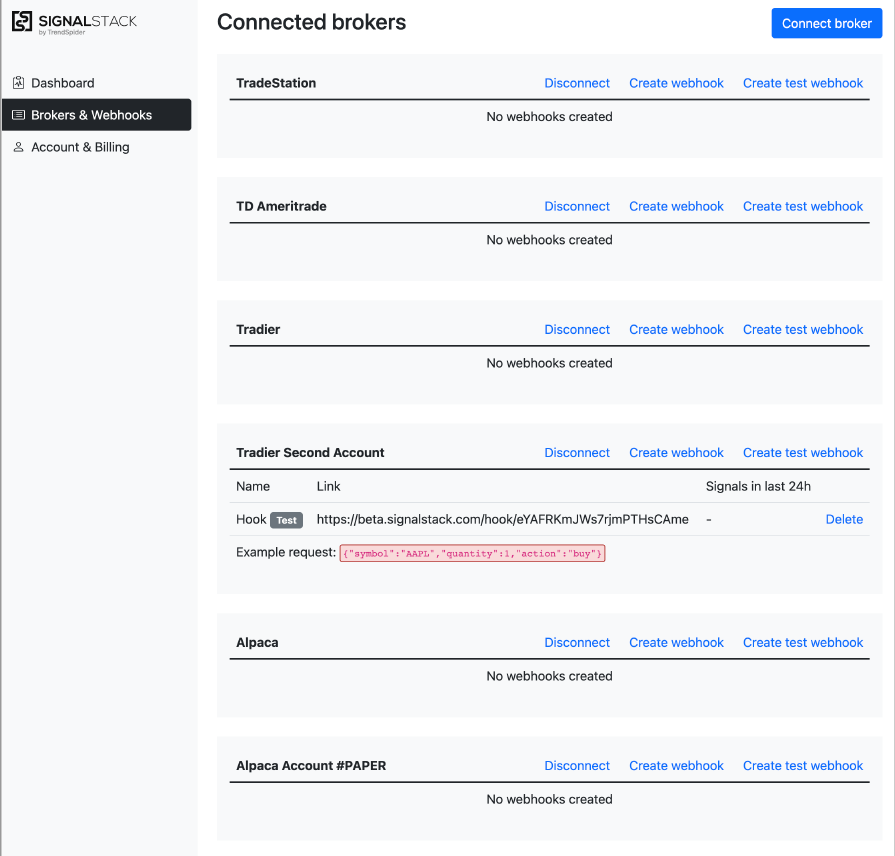Create test webhook for Alpaca
The height and width of the screenshot is (856, 895).
coord(803,642)
